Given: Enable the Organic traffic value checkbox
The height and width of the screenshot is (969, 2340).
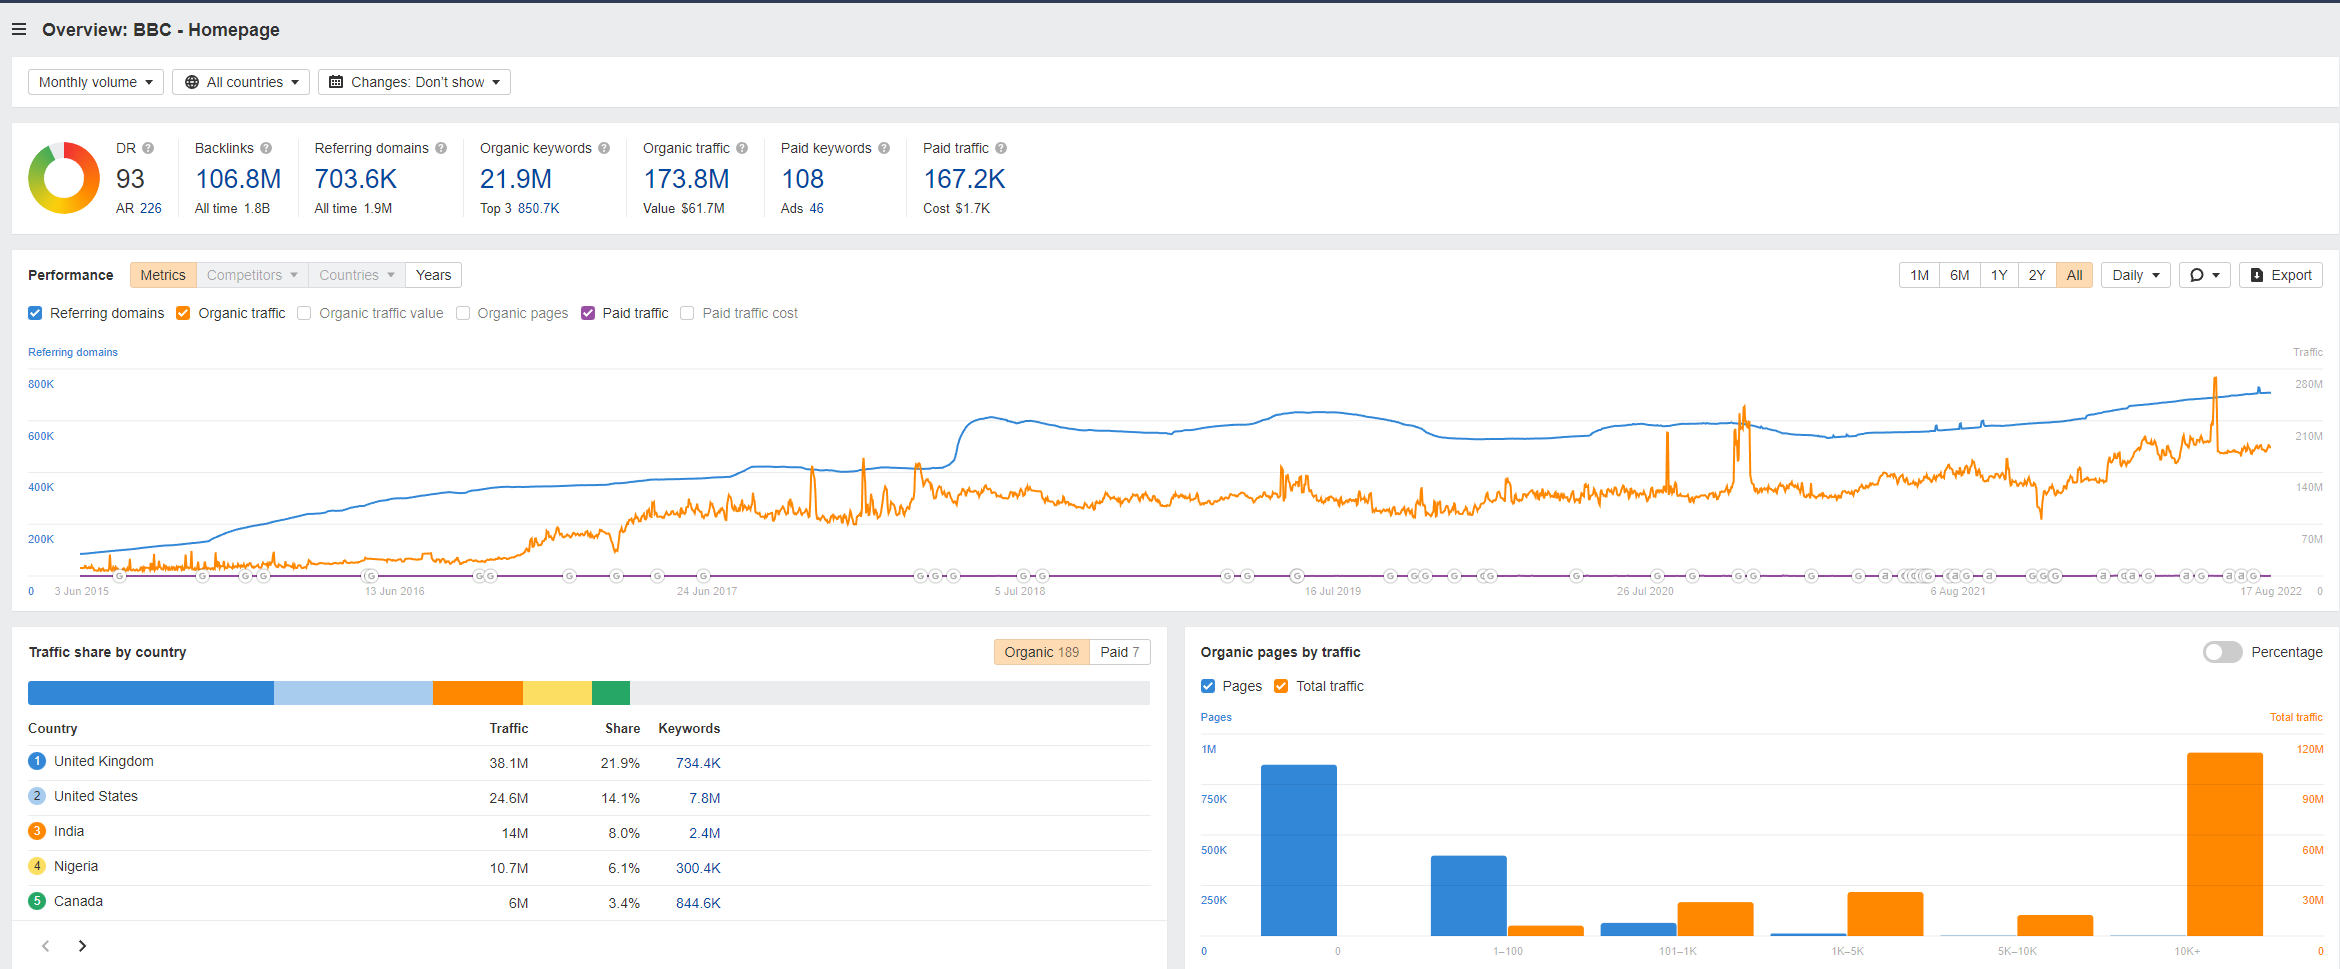Looking at the screenshot, I should click(x=304, y=313).
